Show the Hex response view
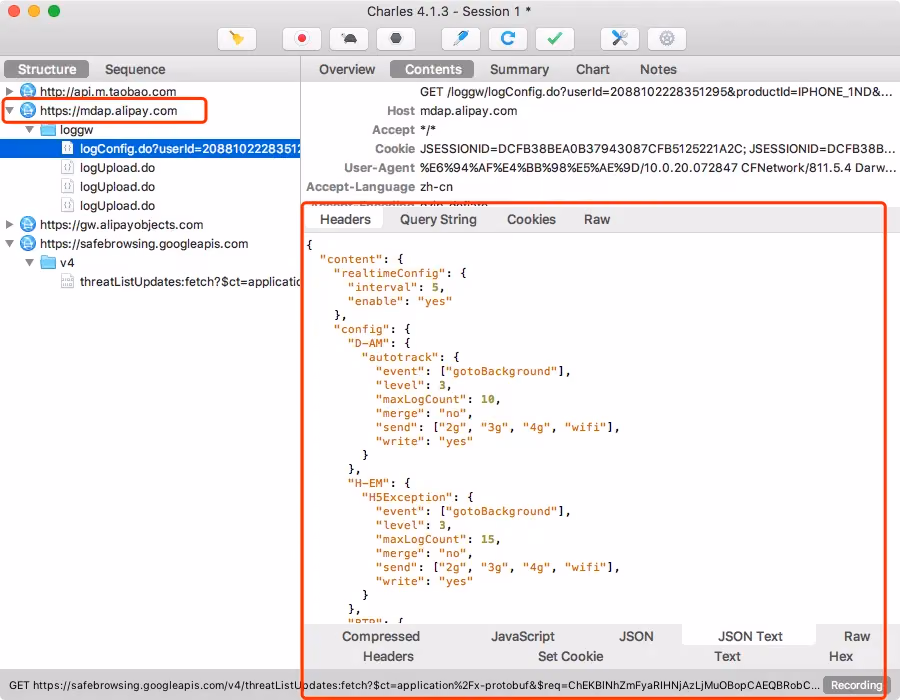 [x=841, y=656]
